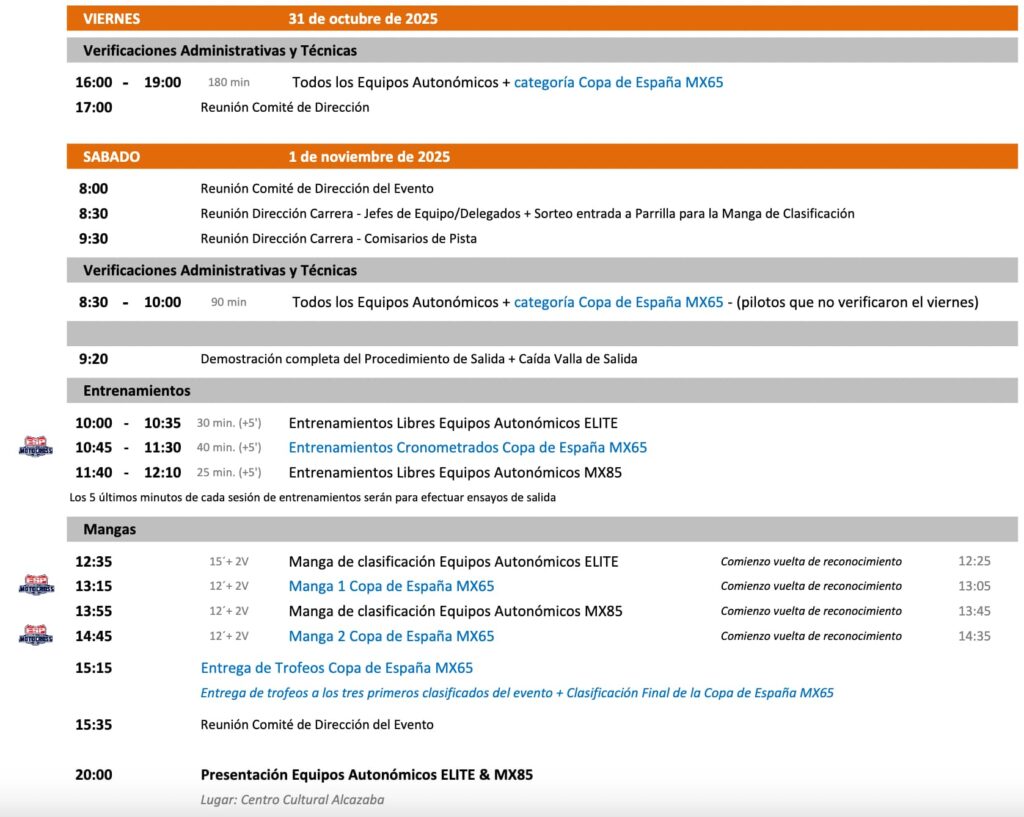The width and height of the screenshot is (1024, 817).
Task: Open 'Entrega de Trofeos Copa de España MX65'
Action: click(336, 668)
